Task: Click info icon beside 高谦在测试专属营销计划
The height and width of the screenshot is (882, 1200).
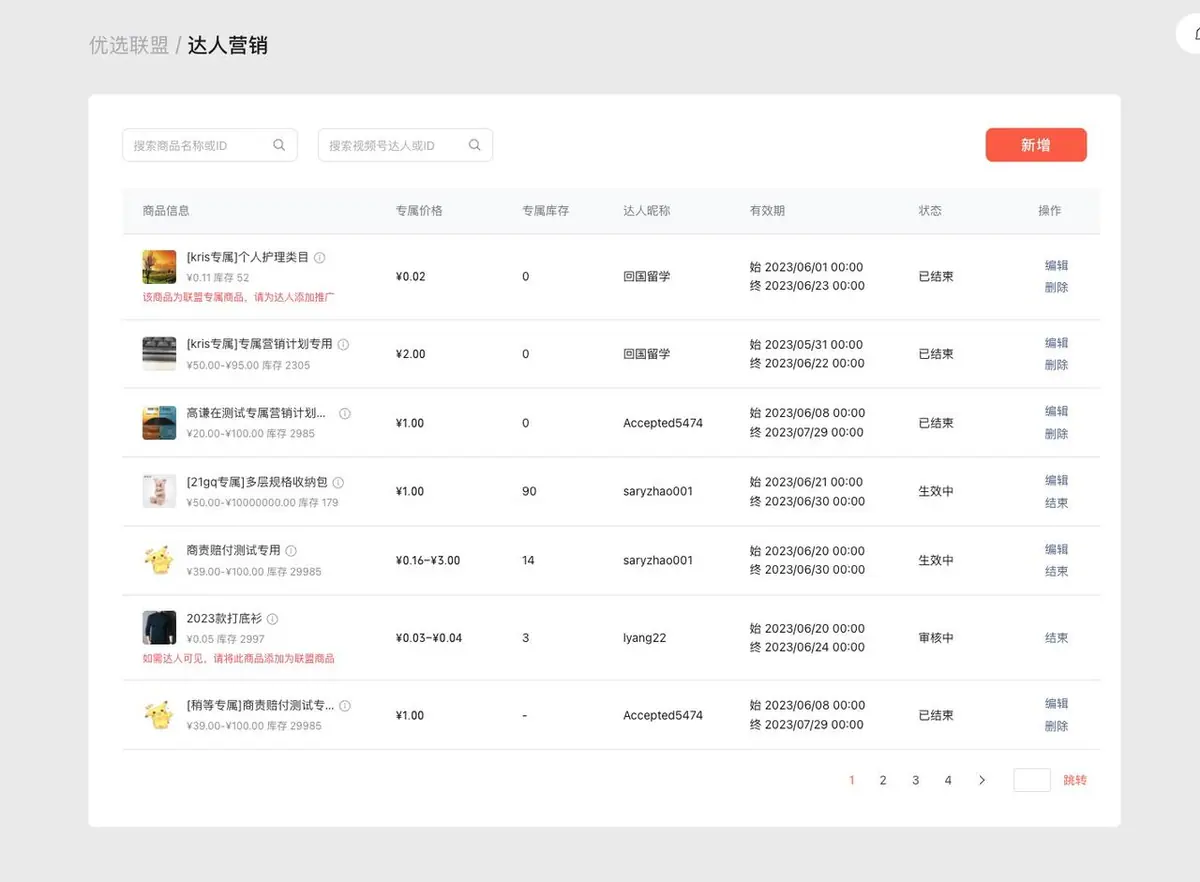Action: pyautogui.click(x=345, y=413)
